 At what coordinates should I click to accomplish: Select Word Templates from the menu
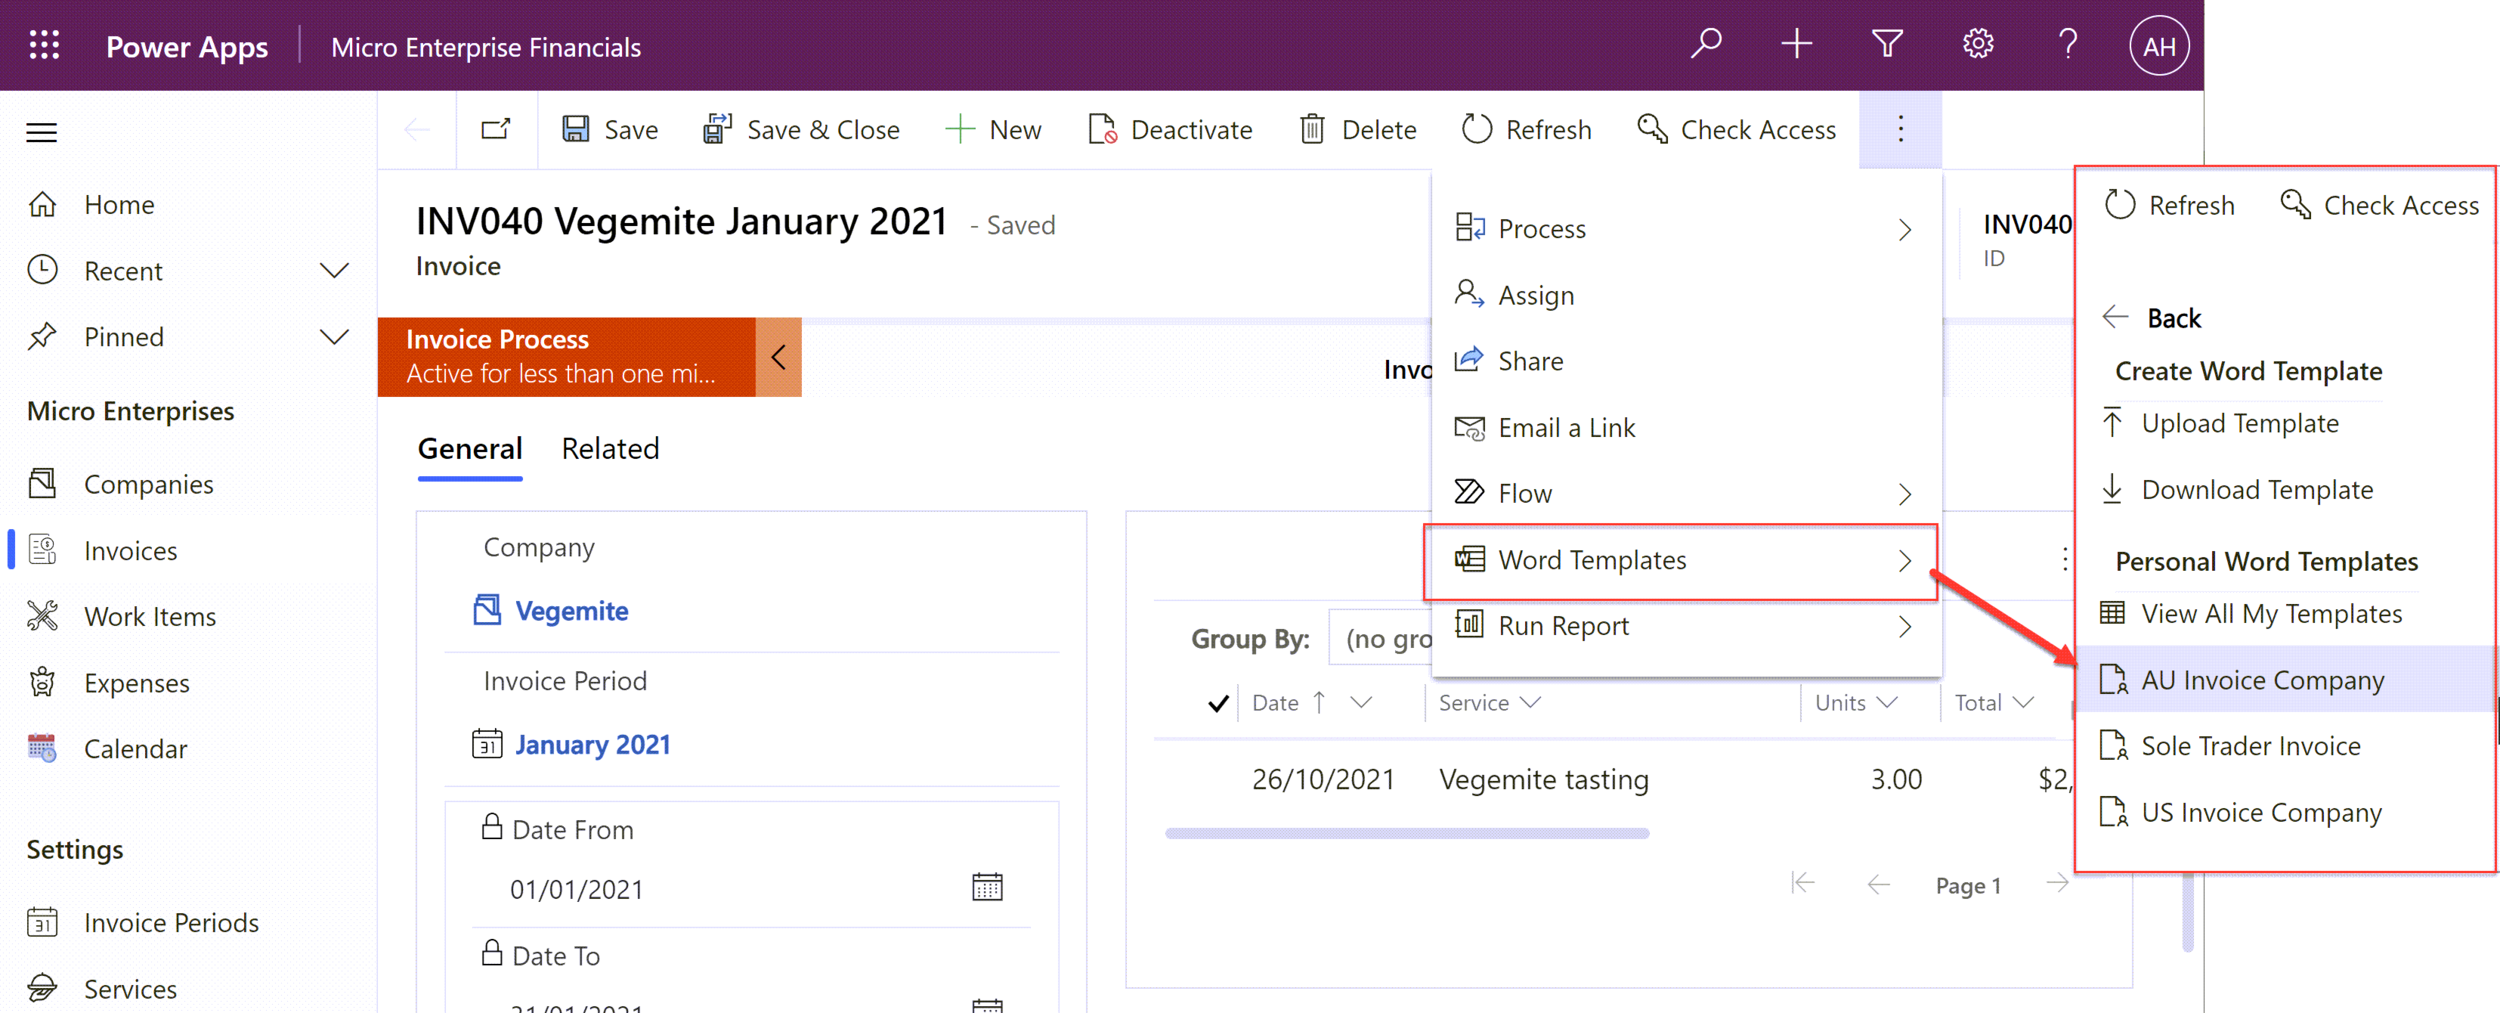pos(1592,560)
